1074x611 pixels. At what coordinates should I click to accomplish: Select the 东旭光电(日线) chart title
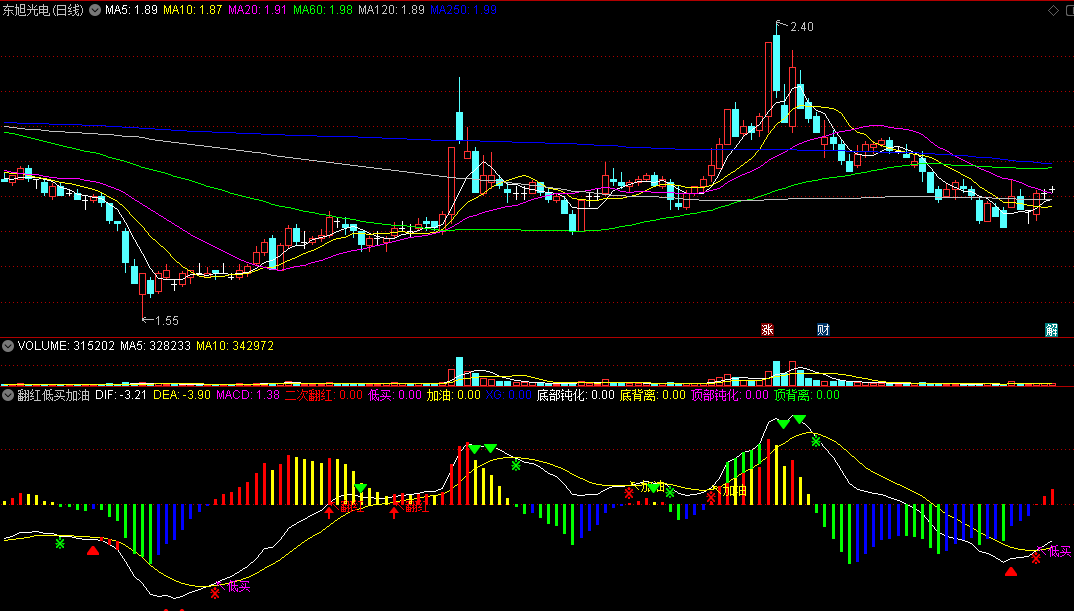43,10
